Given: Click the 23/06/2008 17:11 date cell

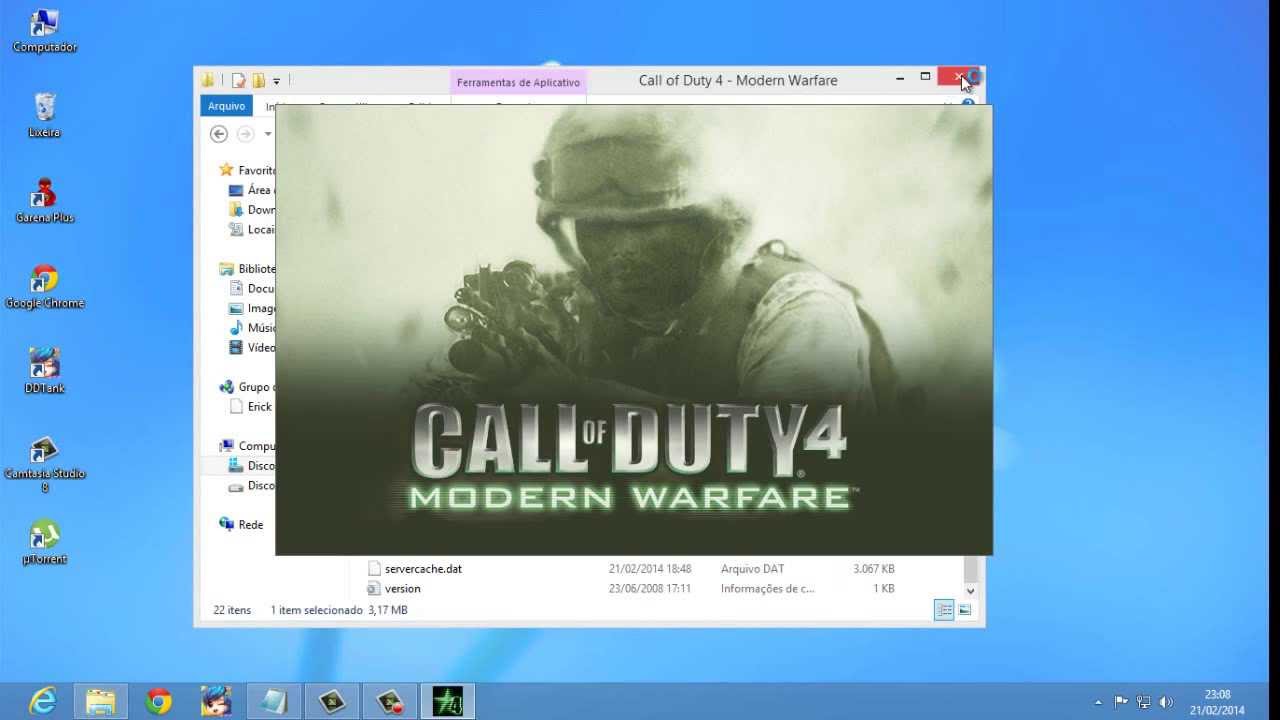Looking at the screenshot, I should (650, 588).
